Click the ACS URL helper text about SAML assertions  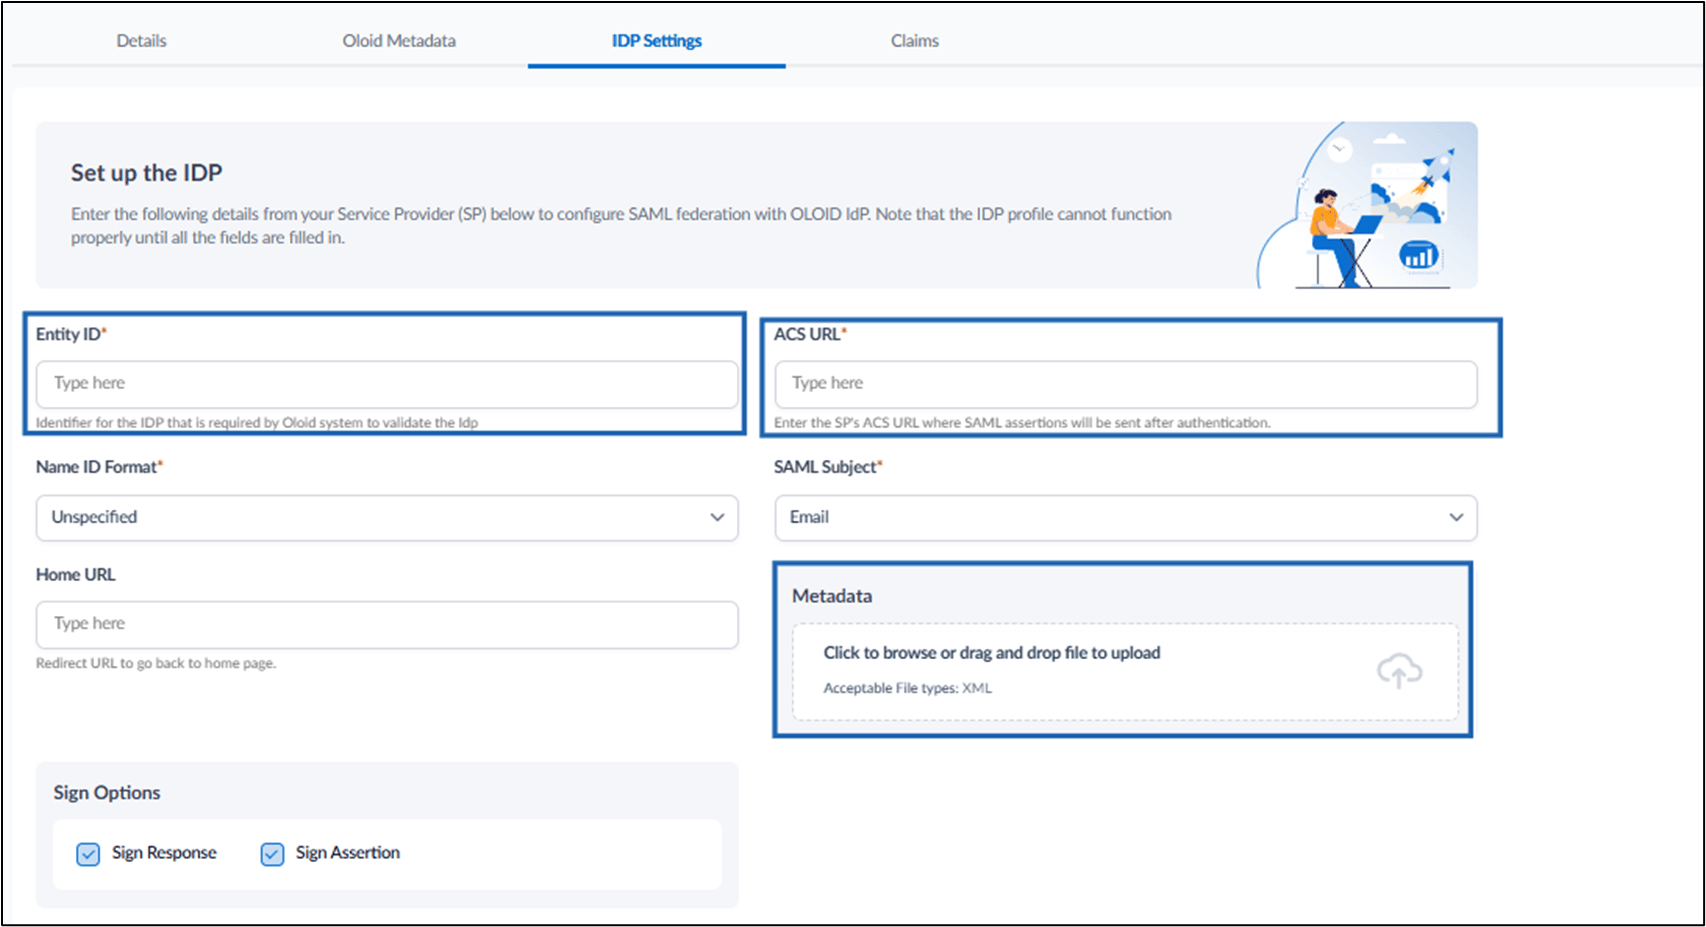pos(1022,423)
